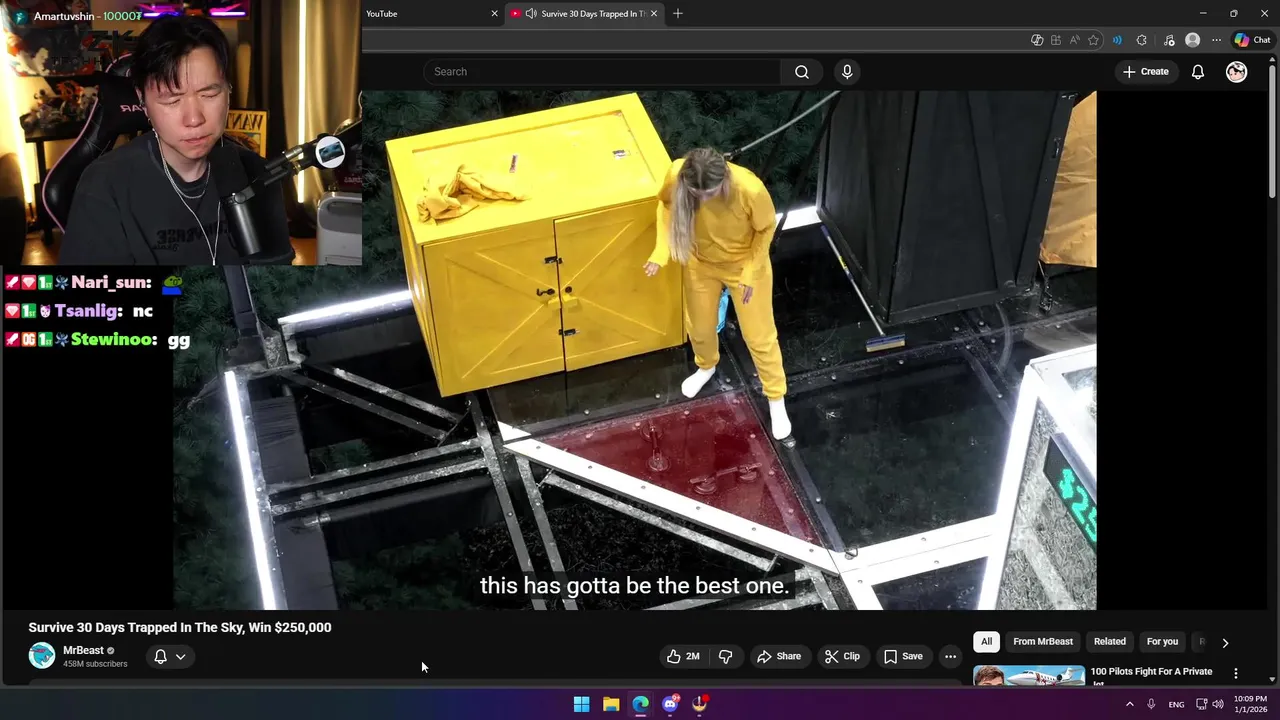Click the page scrollbar up arrow
The width and height of the screenshot is (1280, 720).
[1273, 62]
